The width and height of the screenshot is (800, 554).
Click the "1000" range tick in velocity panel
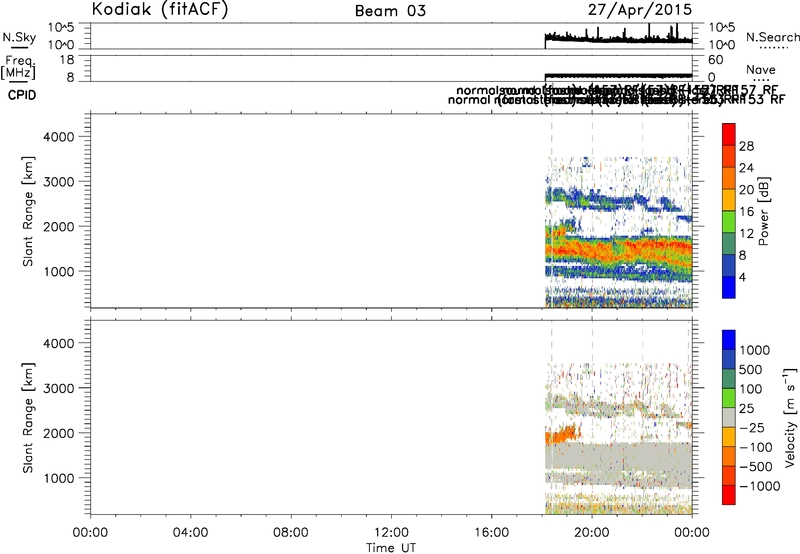(58, 478)
